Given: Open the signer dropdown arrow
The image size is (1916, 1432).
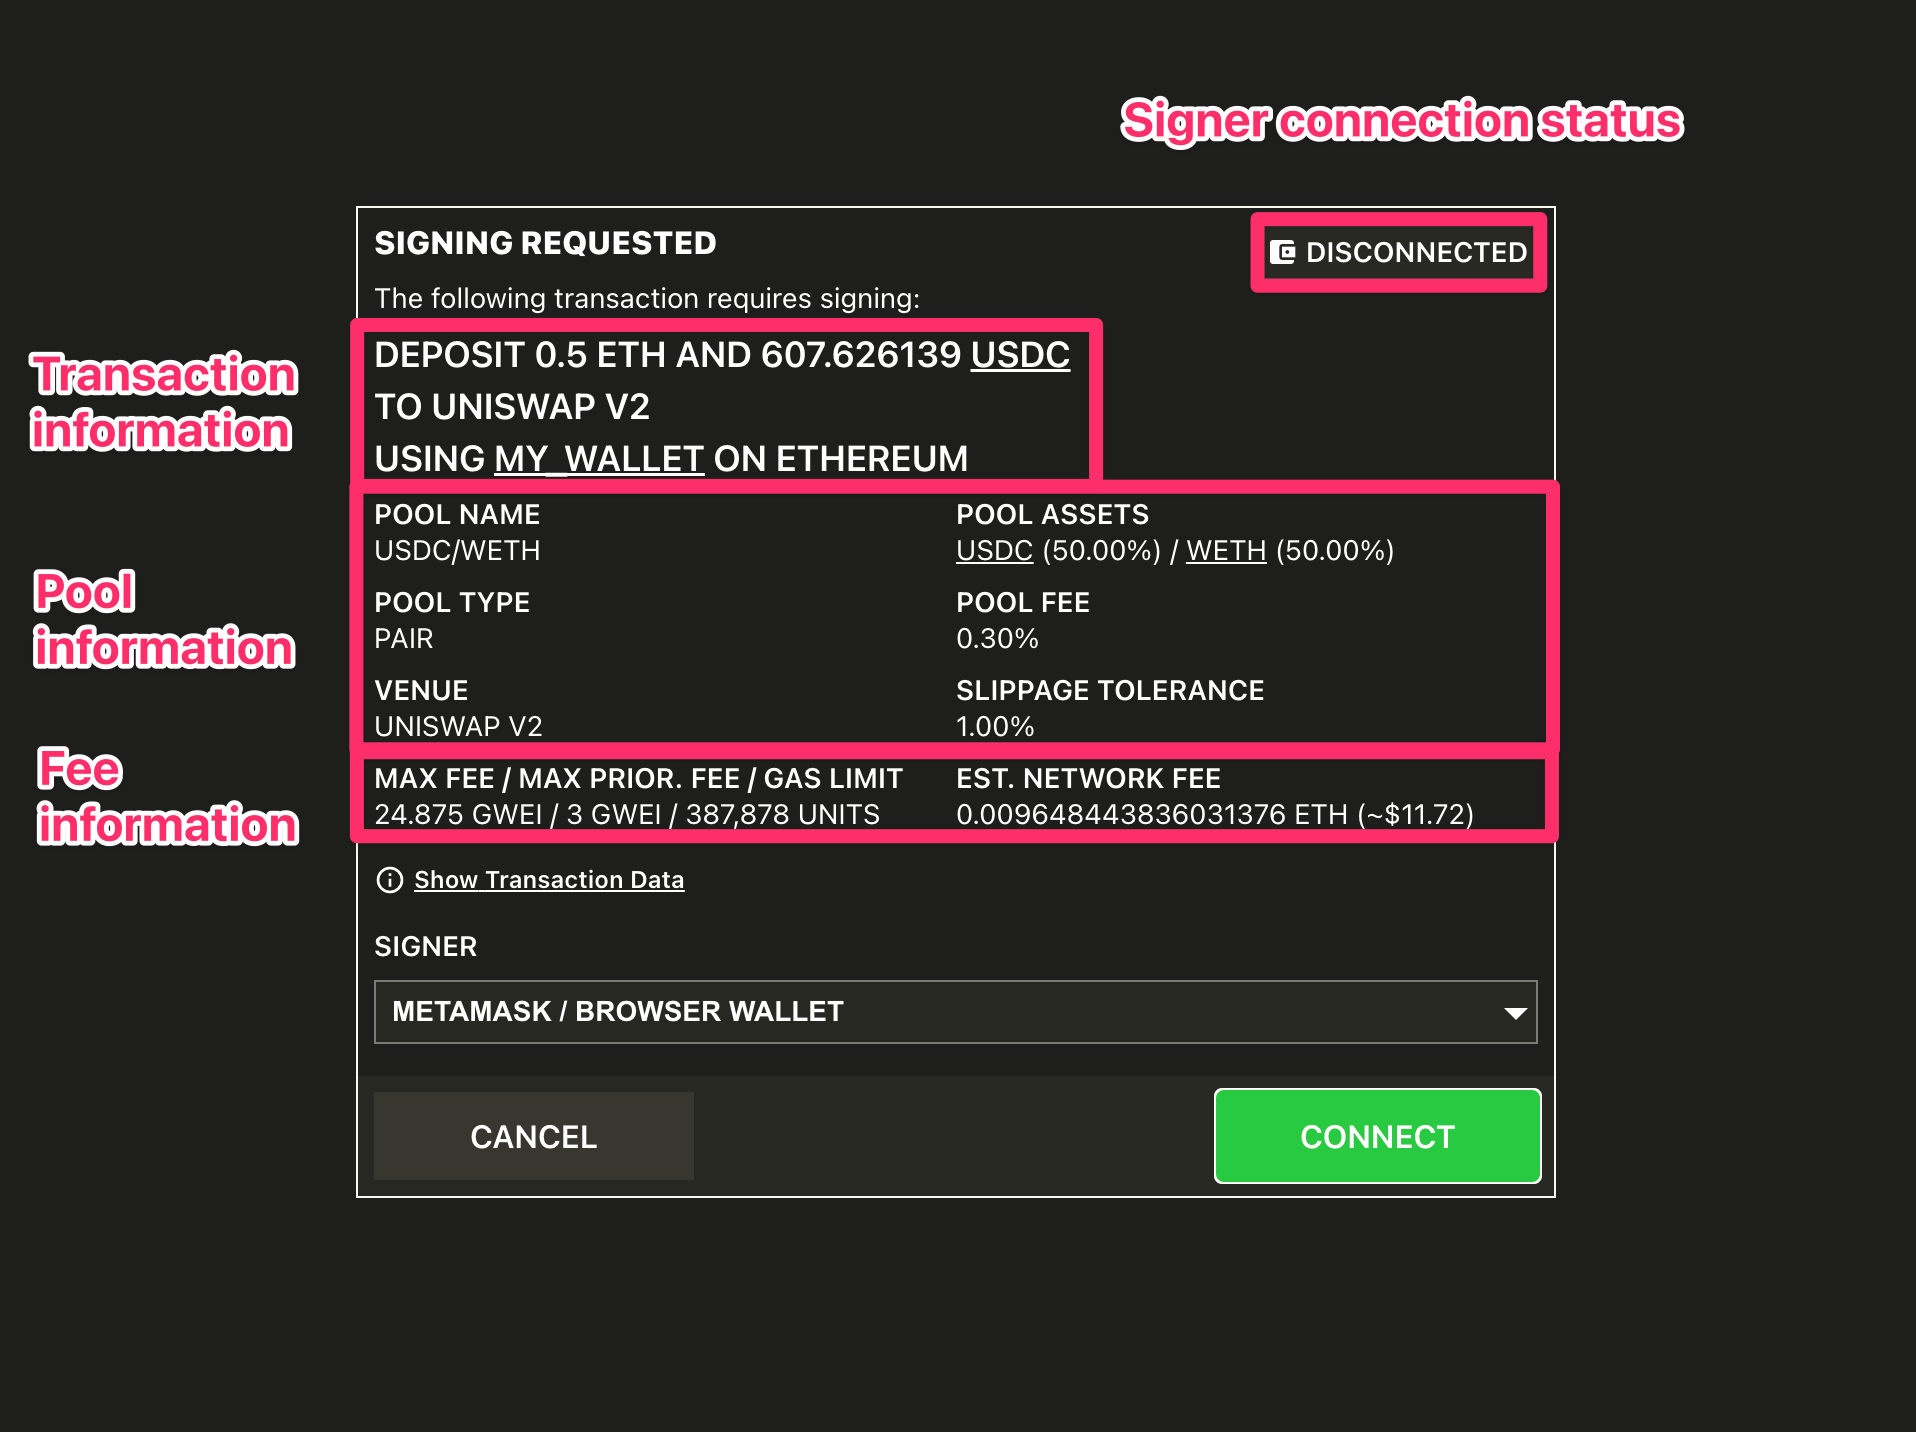Looking at the screenshot, I should coord(1515,1013).
